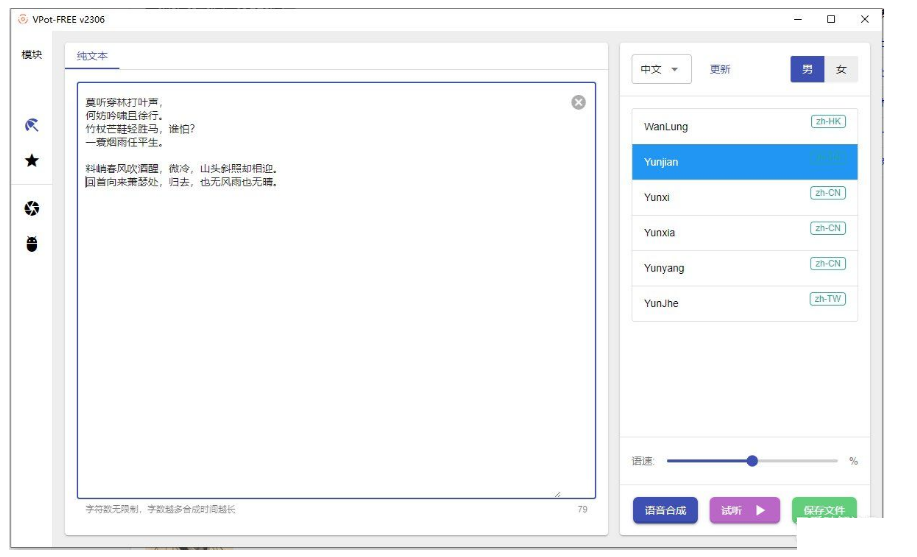Minimize the VPot window

pyautogui.click(x=798, y=19)
